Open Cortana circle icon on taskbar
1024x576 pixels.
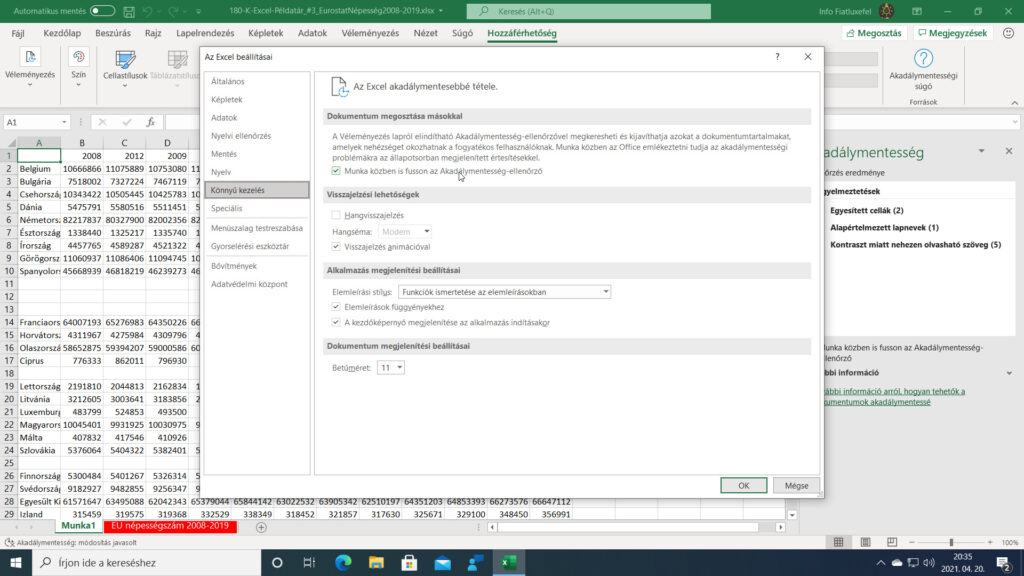pyautogui.click(x=277, y=562)
